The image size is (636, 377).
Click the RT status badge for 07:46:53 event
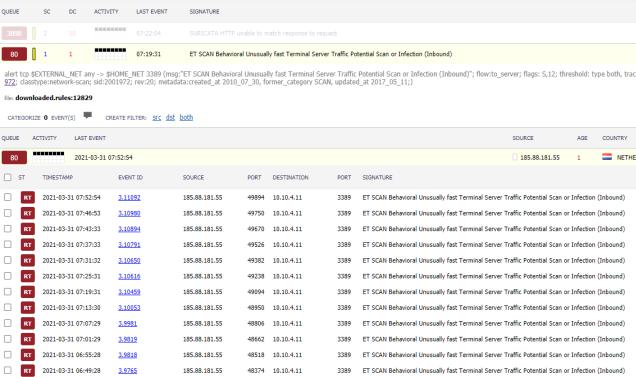tap(28, 213)
